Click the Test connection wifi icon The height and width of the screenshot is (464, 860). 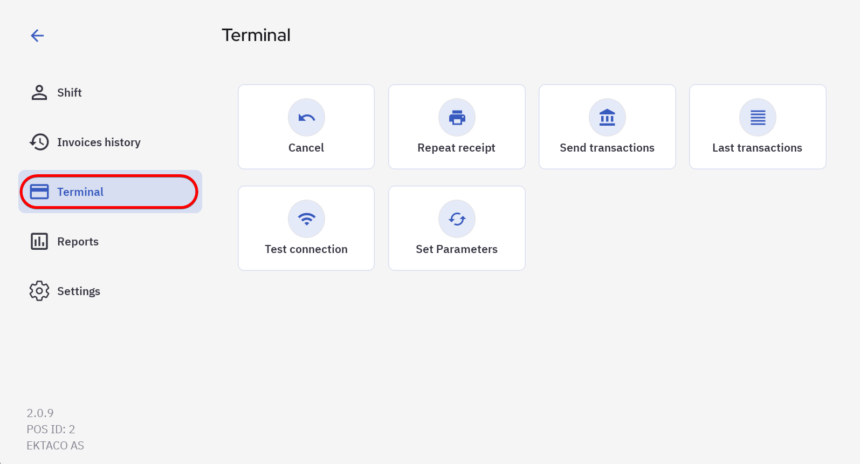[x=306, y=219]
